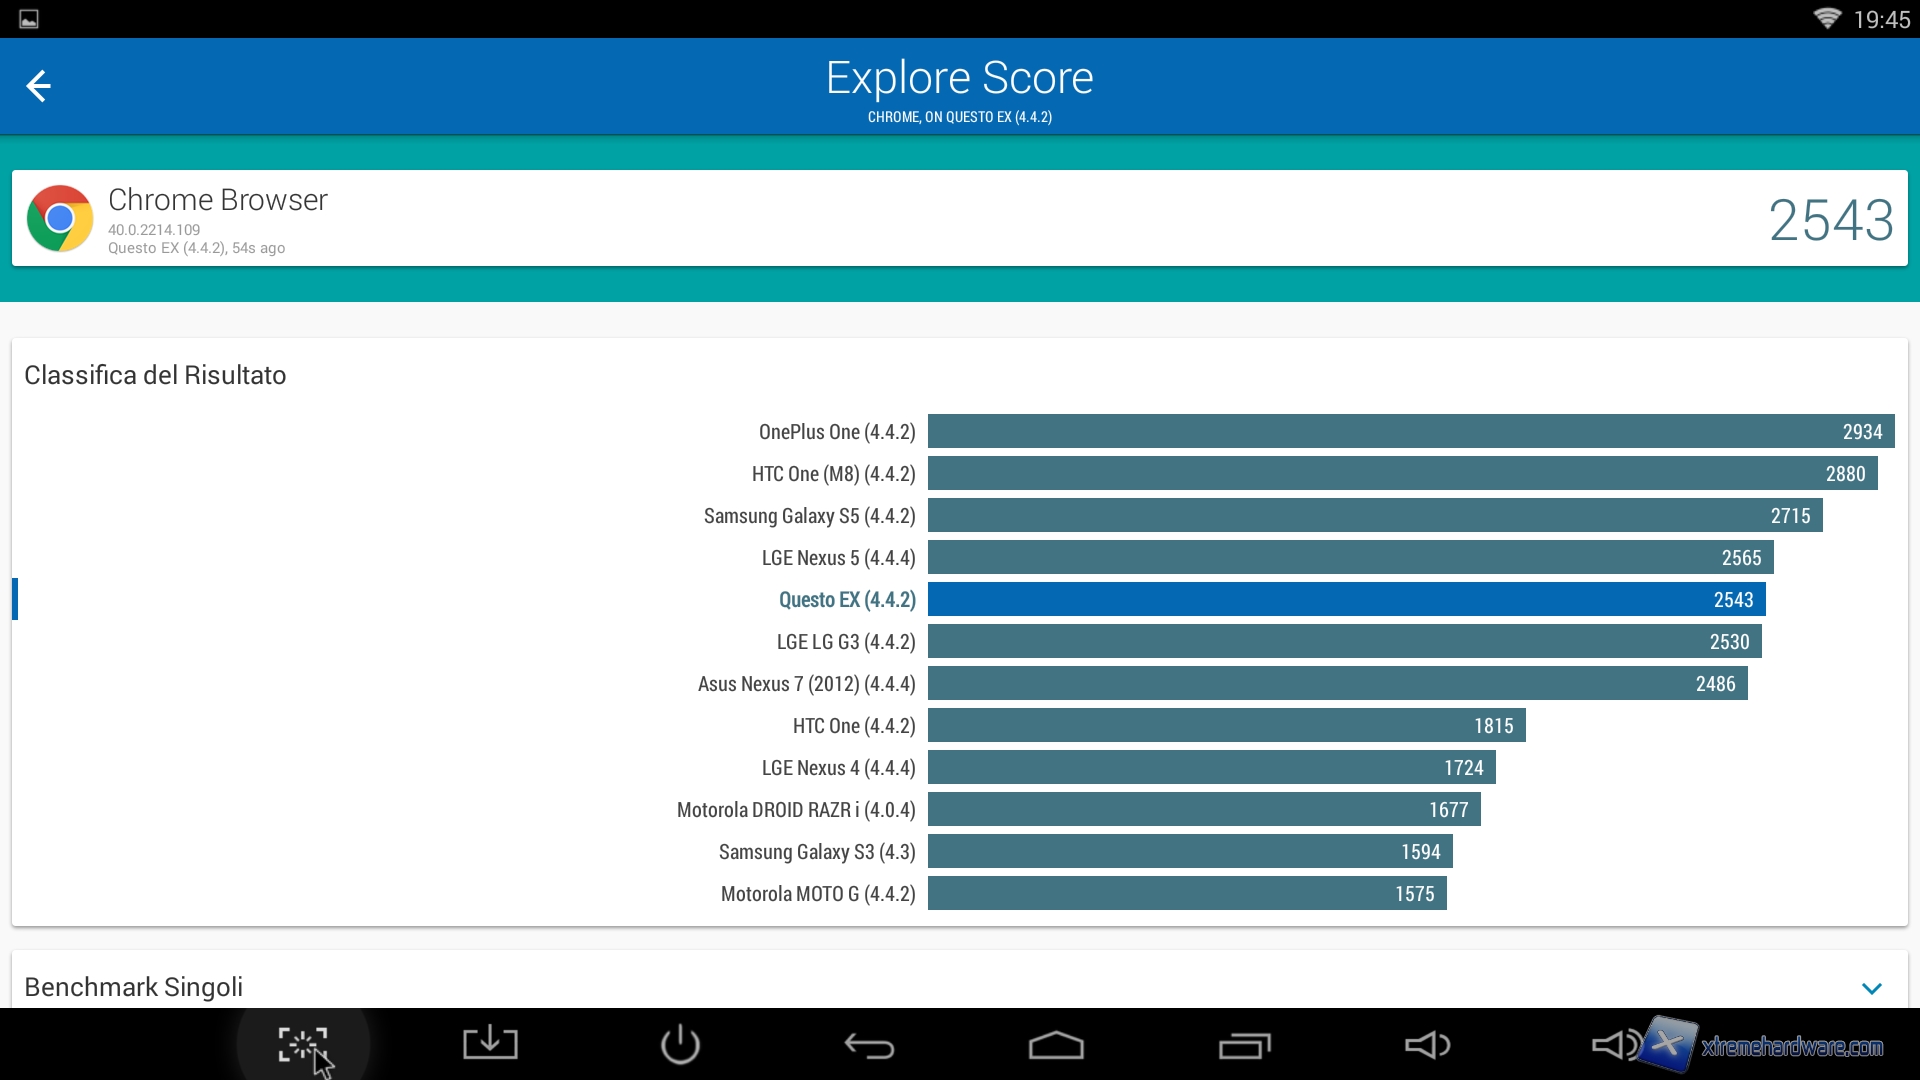The height and width of the screenshot is (1080, 1920).
Task: Click the OnePlus One 2934 score bar
Action: tap(1410, 432)
